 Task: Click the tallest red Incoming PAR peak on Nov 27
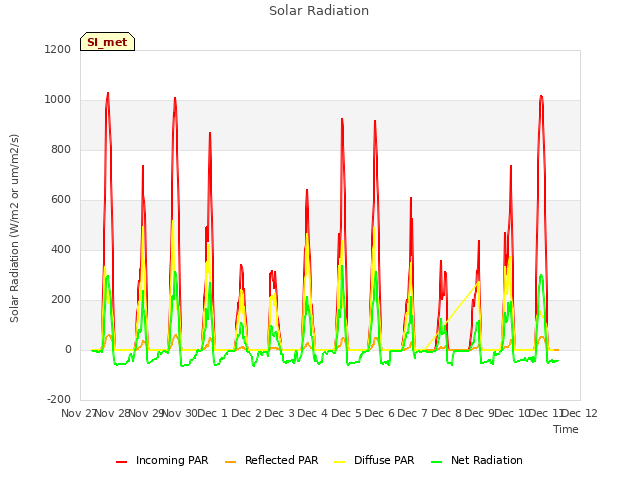click(108, 94)
